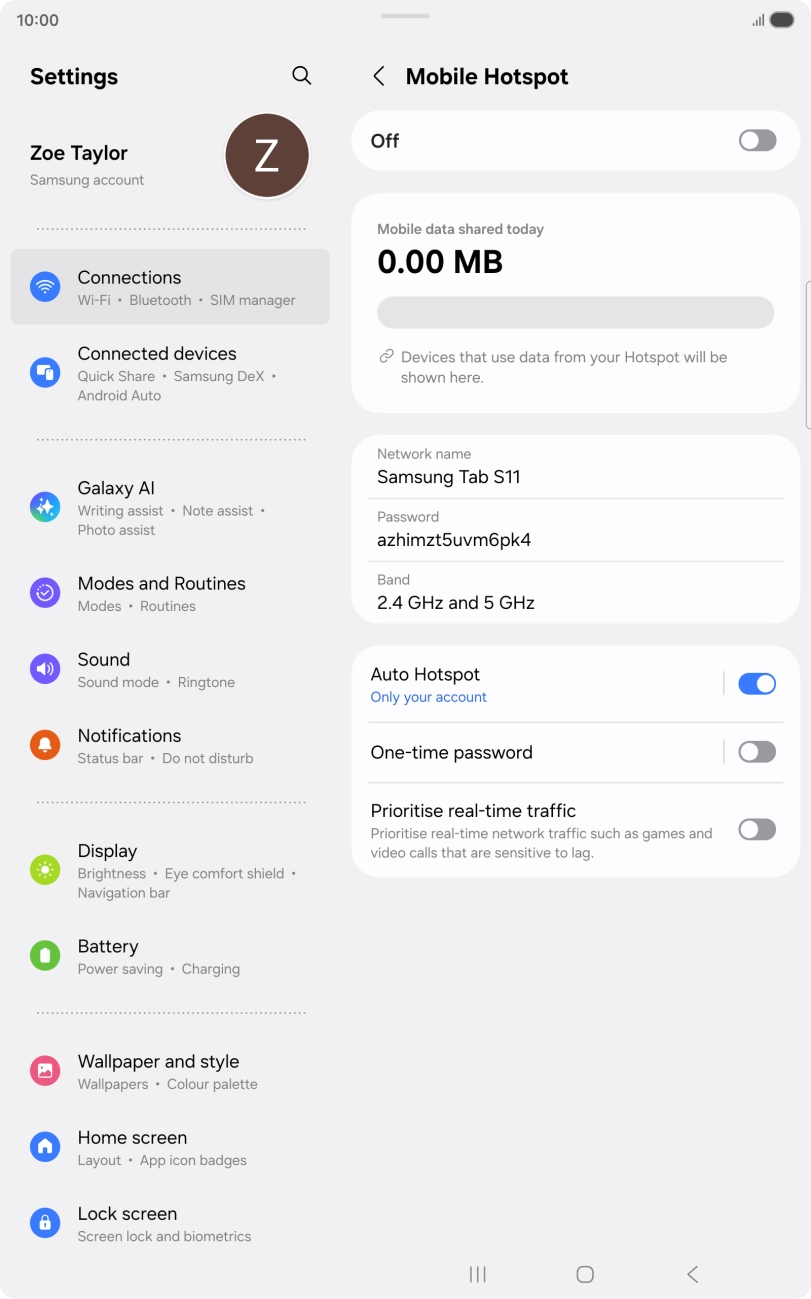Open Connections settings category

(x=170, y=287)
